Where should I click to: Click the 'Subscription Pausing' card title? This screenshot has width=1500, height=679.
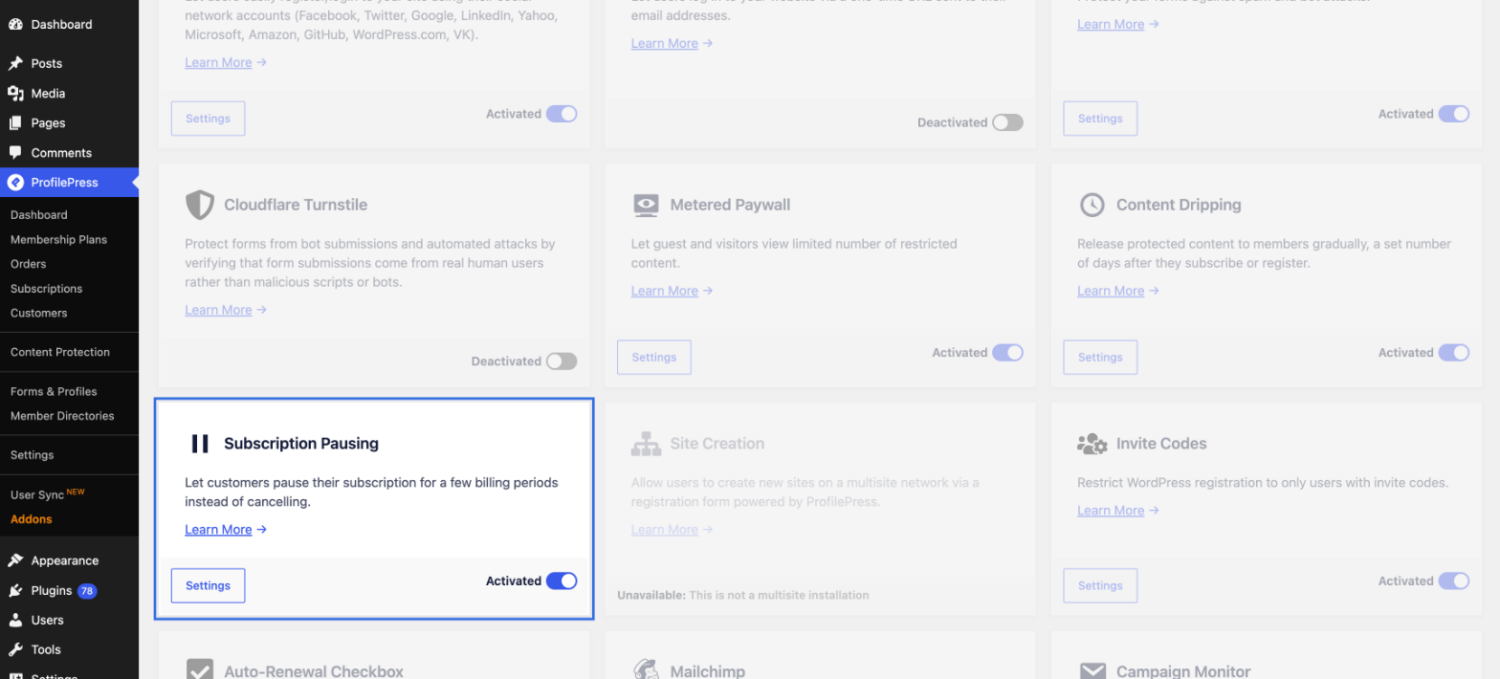point(301,444)
